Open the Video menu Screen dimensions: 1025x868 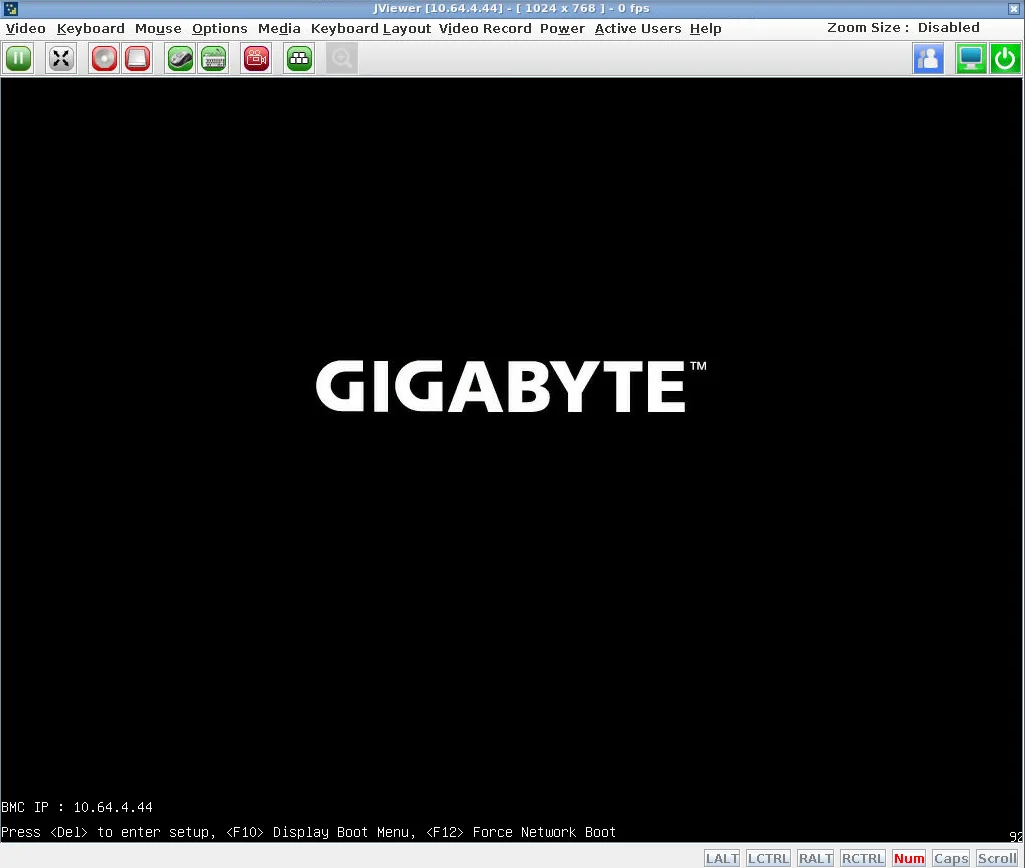pos(25,29)
